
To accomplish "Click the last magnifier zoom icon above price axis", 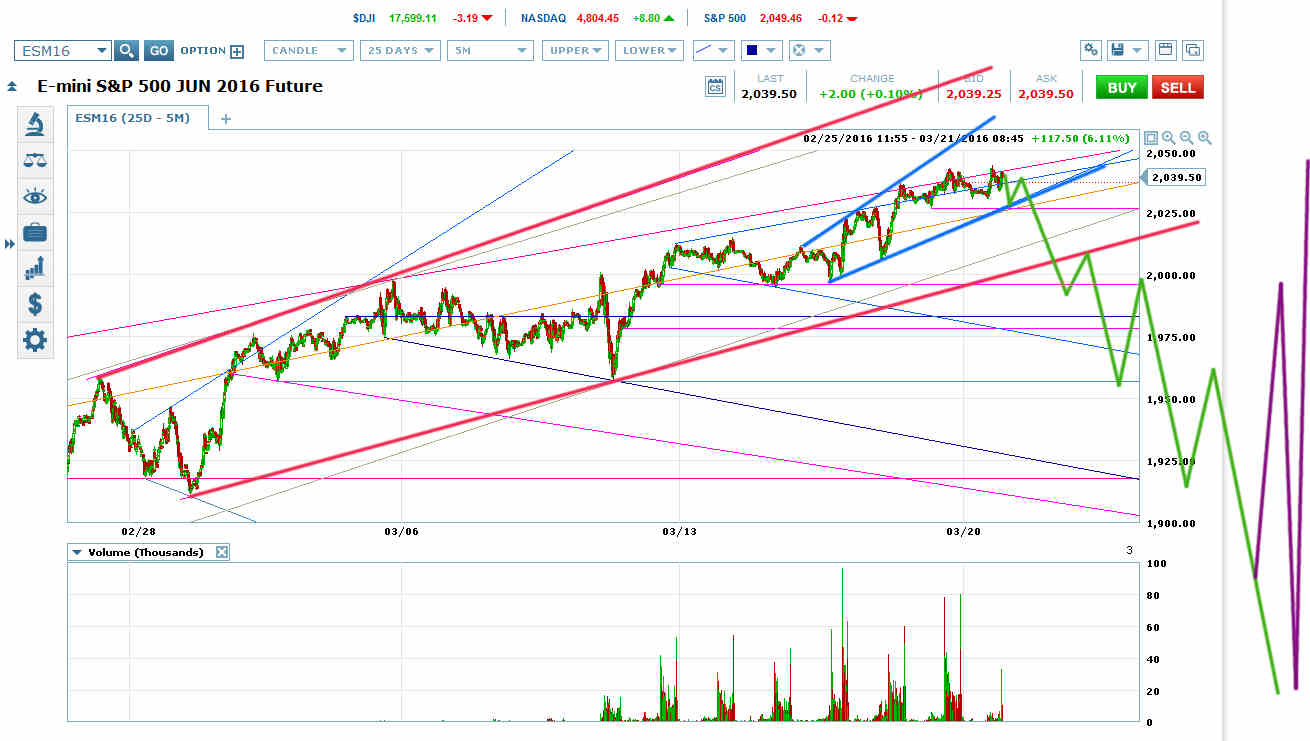I will [x=1205, y=138].
